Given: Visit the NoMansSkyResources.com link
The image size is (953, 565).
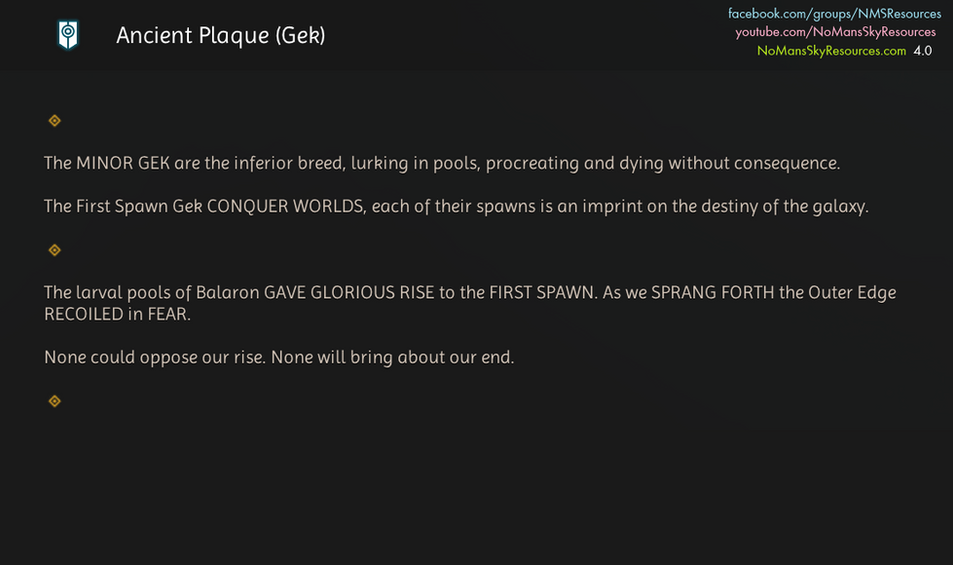Looking at the screenshot, I should coord(831,50).
